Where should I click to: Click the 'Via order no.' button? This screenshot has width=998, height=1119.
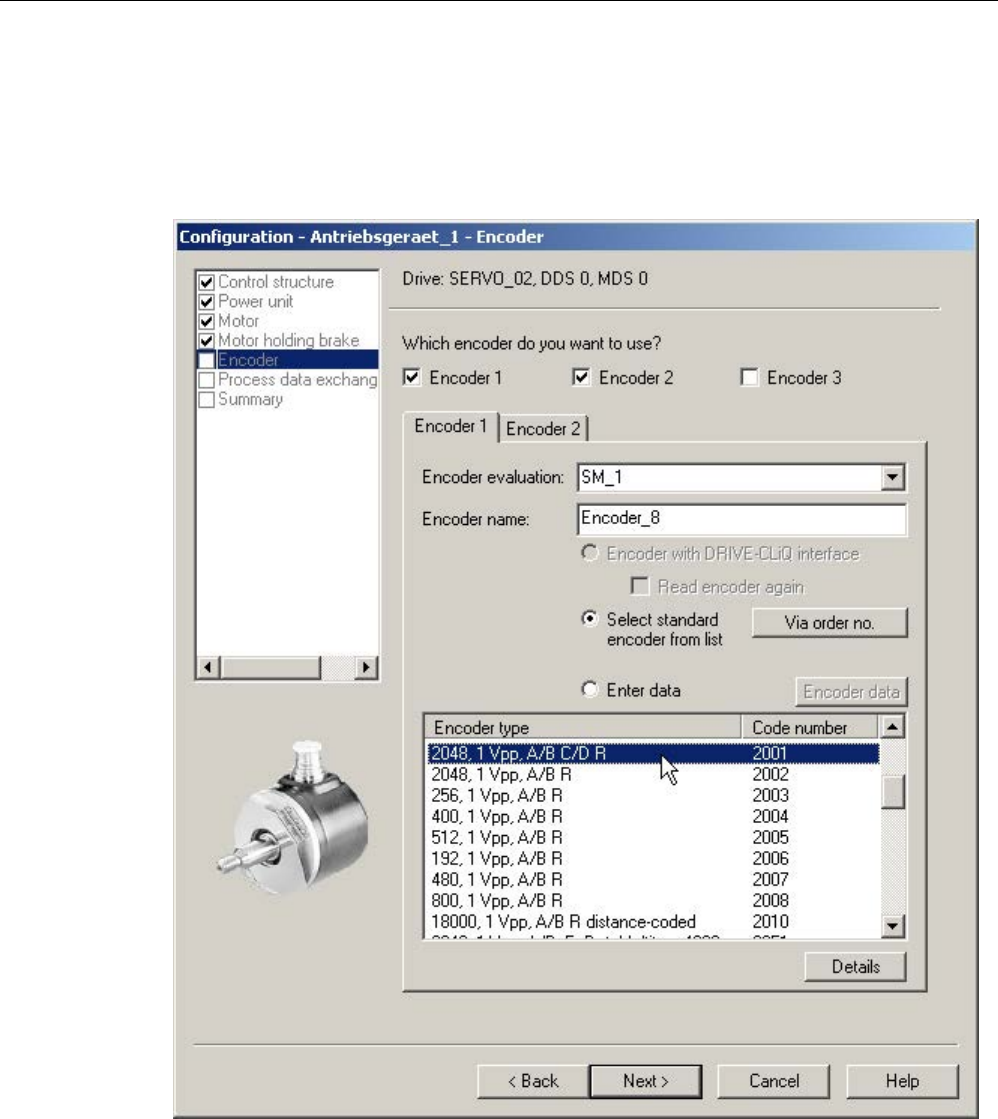(830, 622)
